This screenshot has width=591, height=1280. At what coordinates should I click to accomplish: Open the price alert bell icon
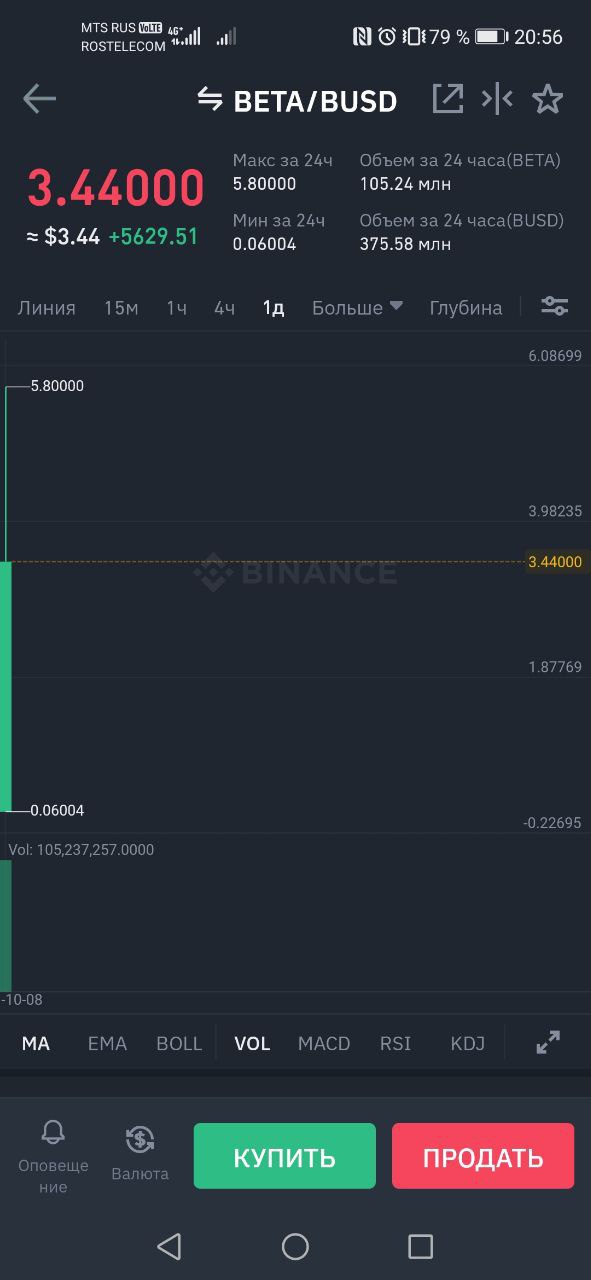point(53,1132)
